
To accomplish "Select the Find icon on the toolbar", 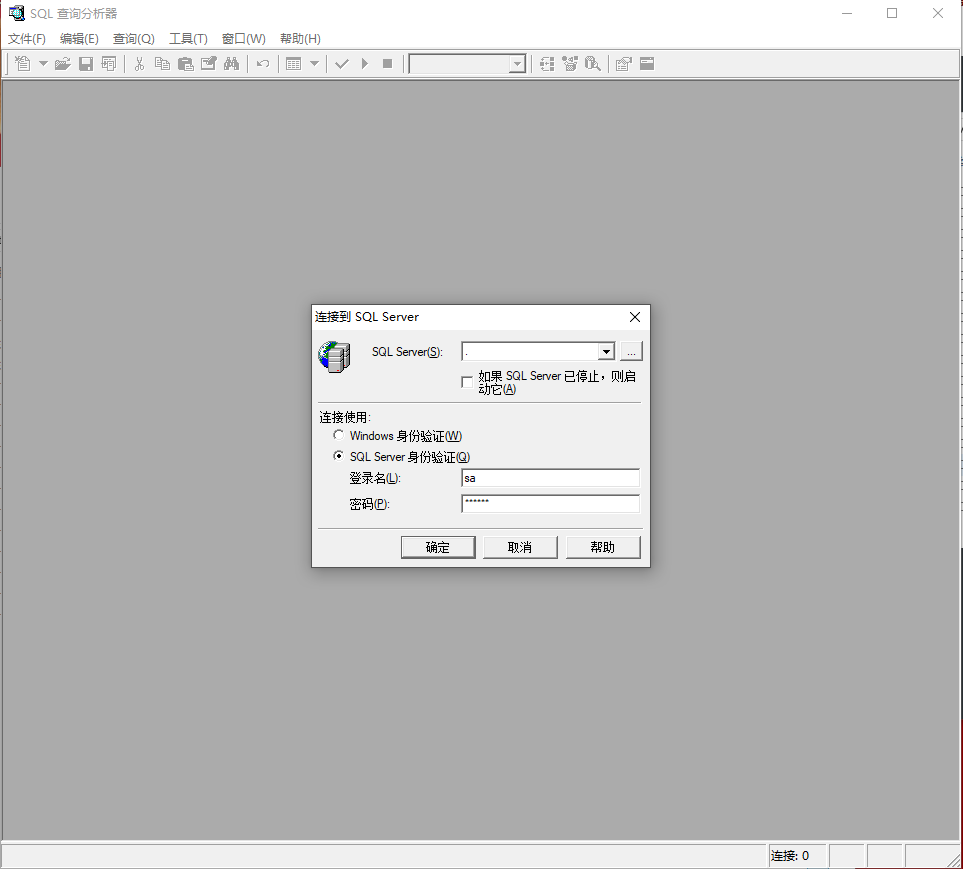I will (x=231, y=63).
